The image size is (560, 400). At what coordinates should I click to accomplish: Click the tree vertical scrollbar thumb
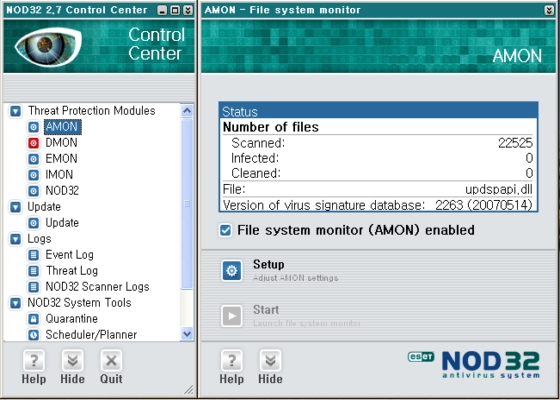187,204
